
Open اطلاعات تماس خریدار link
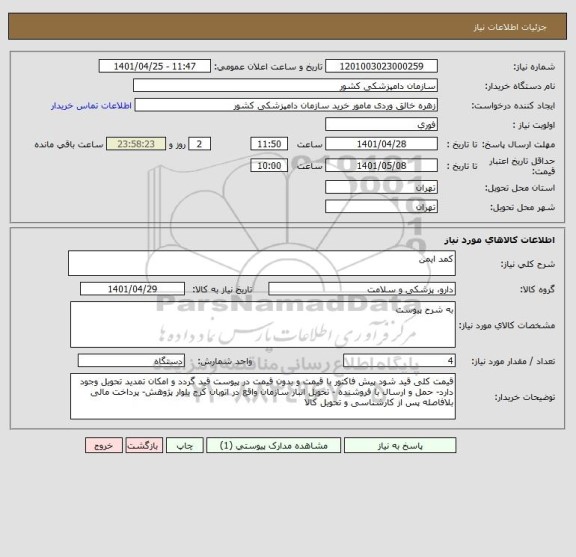[x=91, y=106]
